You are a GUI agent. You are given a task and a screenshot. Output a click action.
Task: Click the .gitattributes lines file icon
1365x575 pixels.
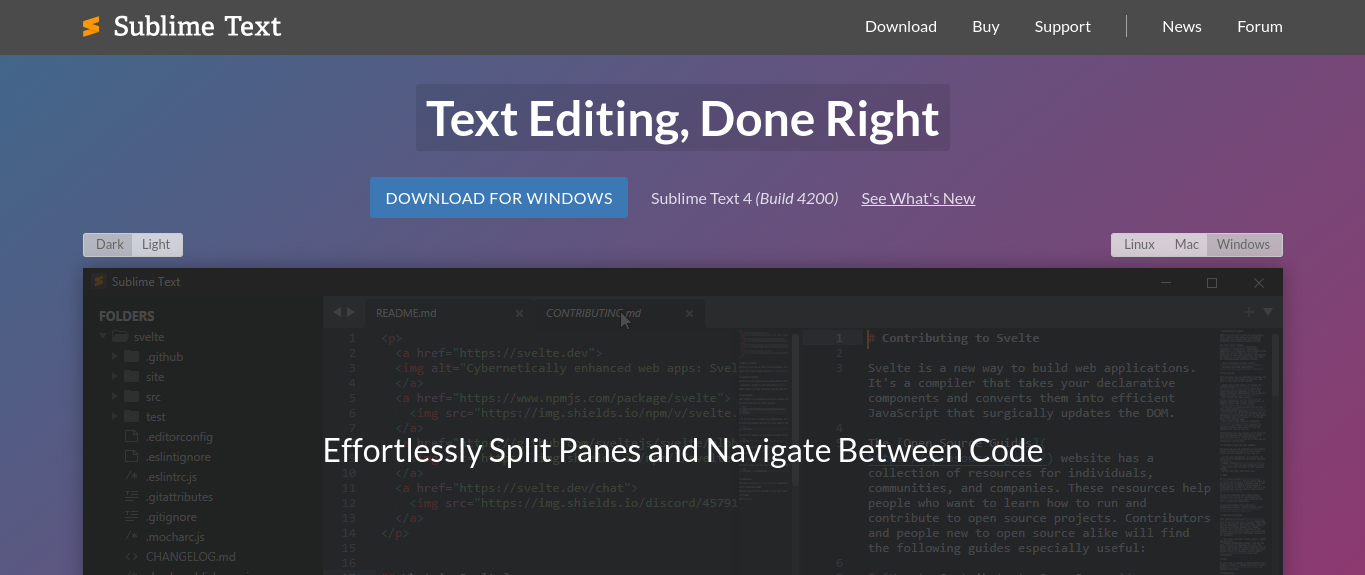[x=131, y=497]
